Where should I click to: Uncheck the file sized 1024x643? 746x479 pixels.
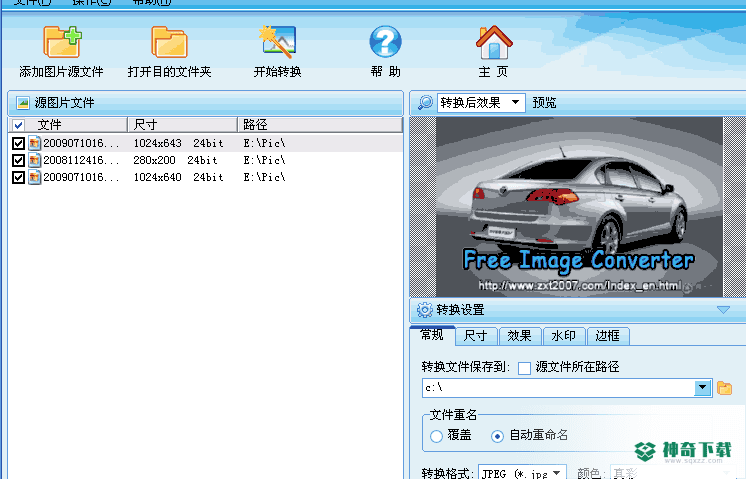[18, 143]
